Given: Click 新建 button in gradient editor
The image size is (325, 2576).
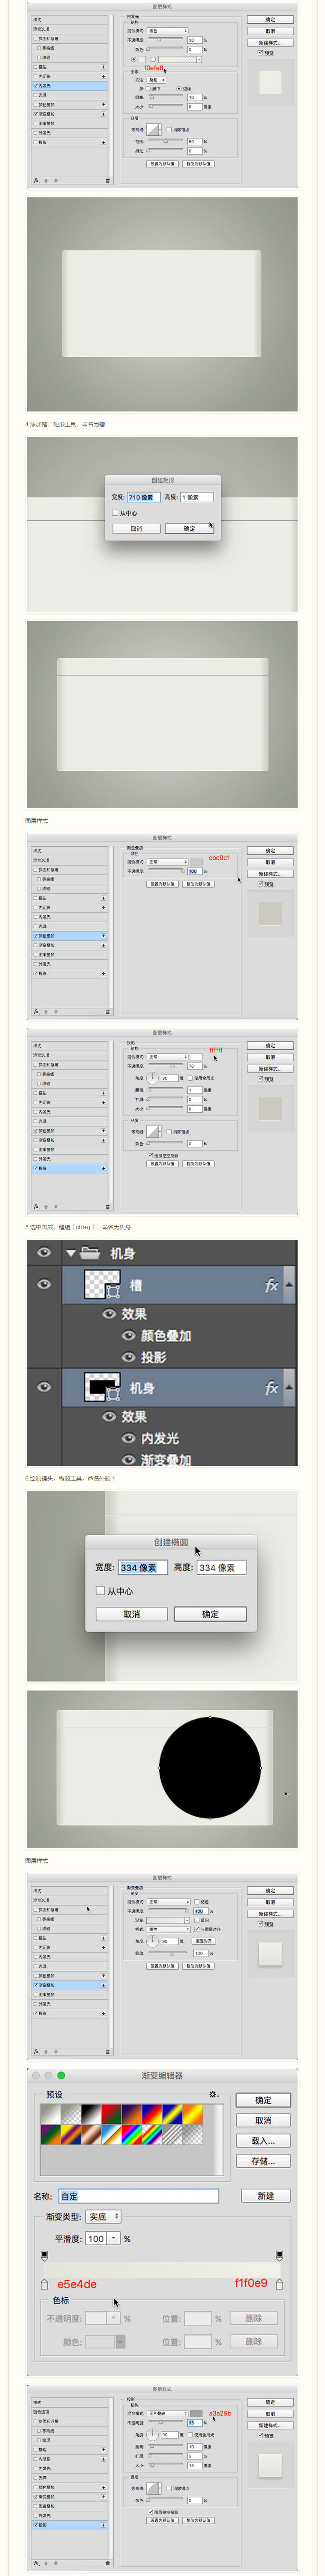Looking at the screenshot, I should point(266,2195).
